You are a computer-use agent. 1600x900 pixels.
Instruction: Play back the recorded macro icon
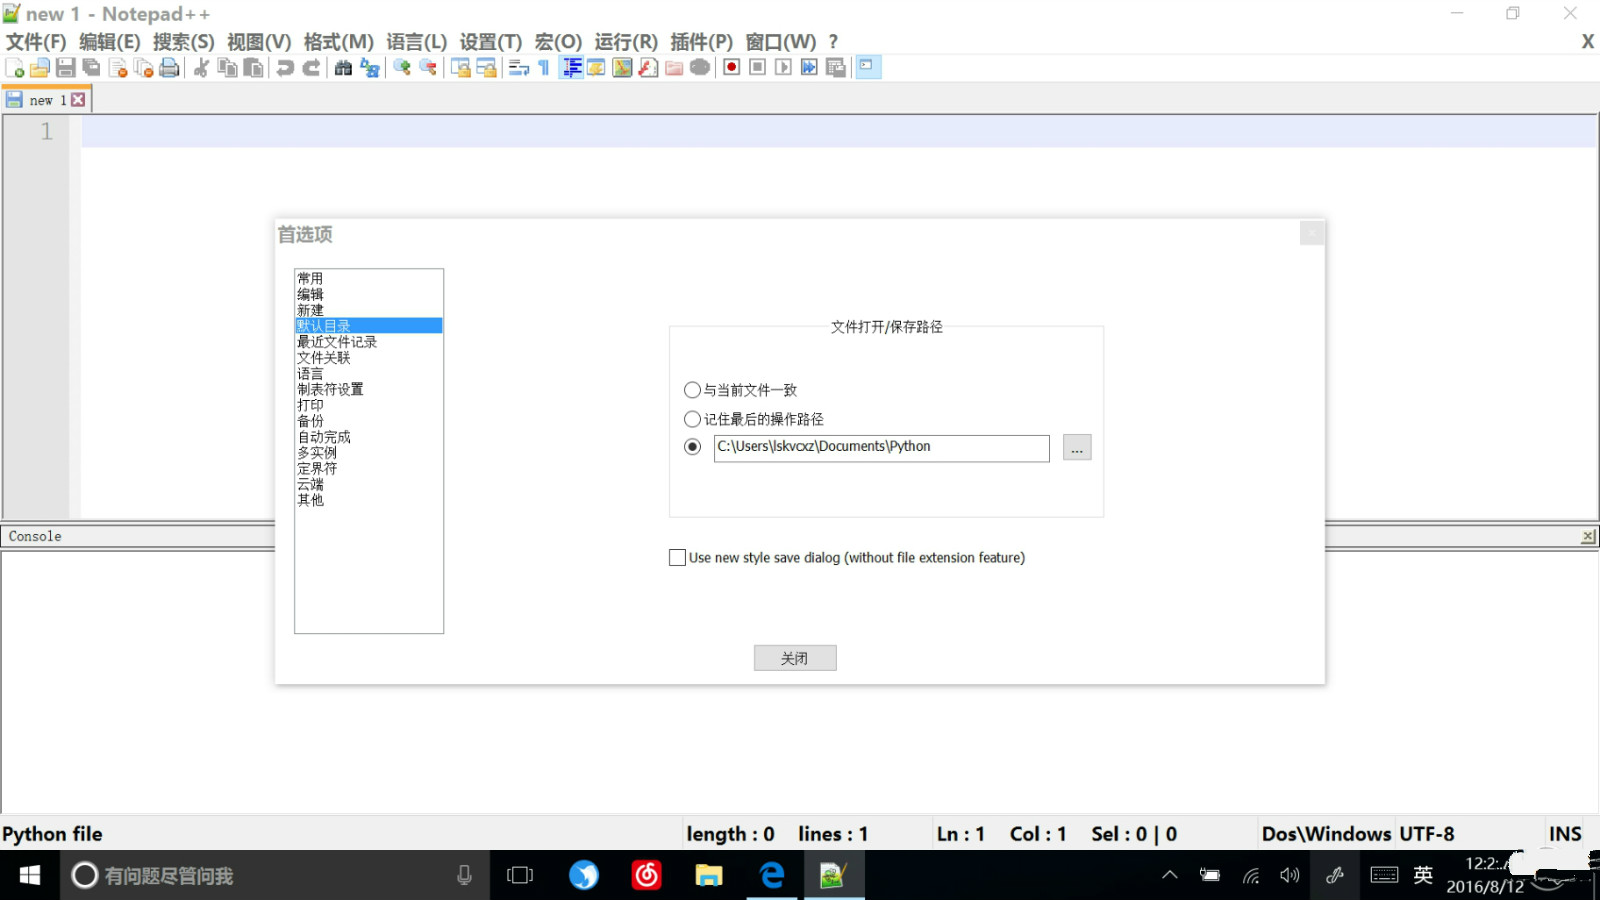(783, 67)
